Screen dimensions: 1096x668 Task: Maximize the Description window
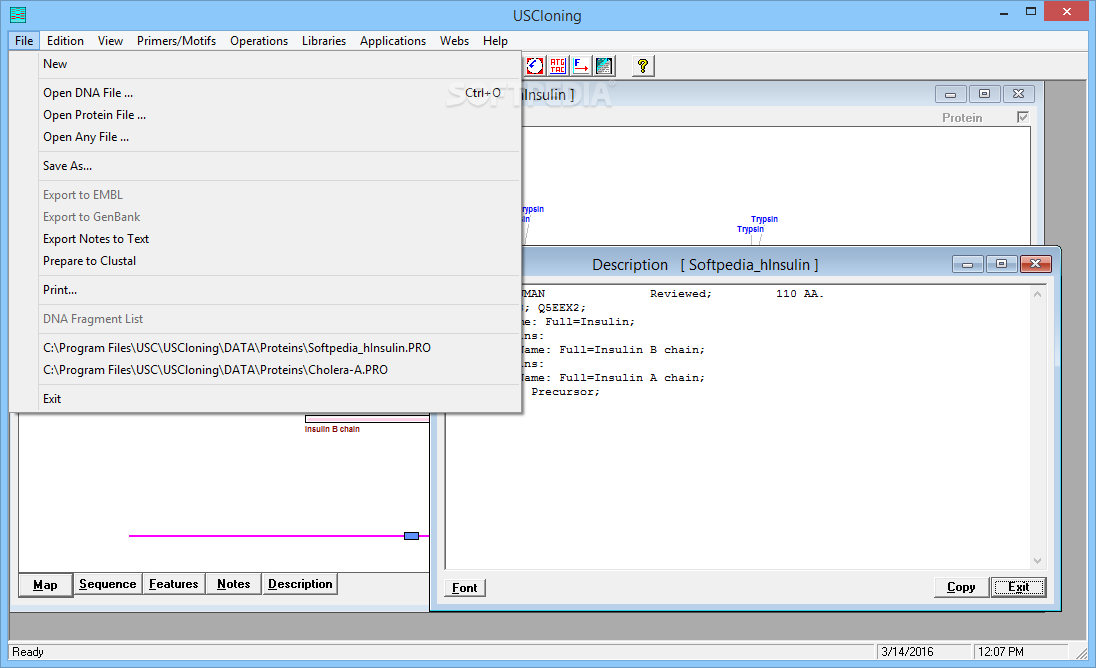click(x=1002, y=263)
